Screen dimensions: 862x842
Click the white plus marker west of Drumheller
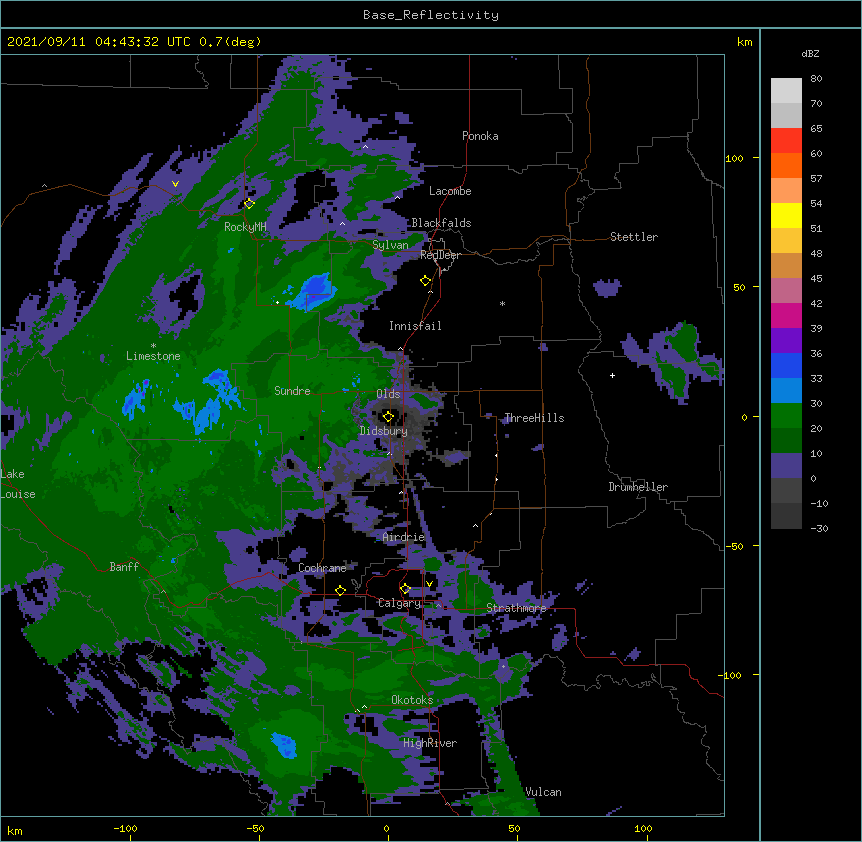click(x=612, y=375)
